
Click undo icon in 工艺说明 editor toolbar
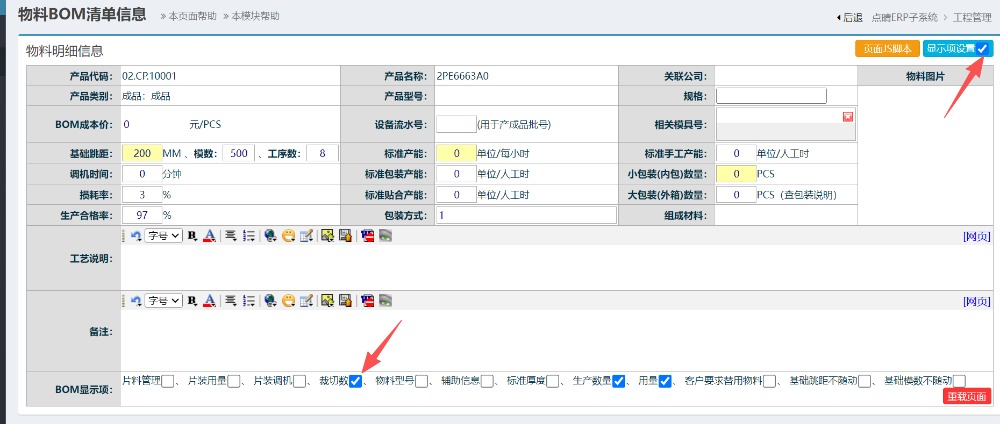136,236
